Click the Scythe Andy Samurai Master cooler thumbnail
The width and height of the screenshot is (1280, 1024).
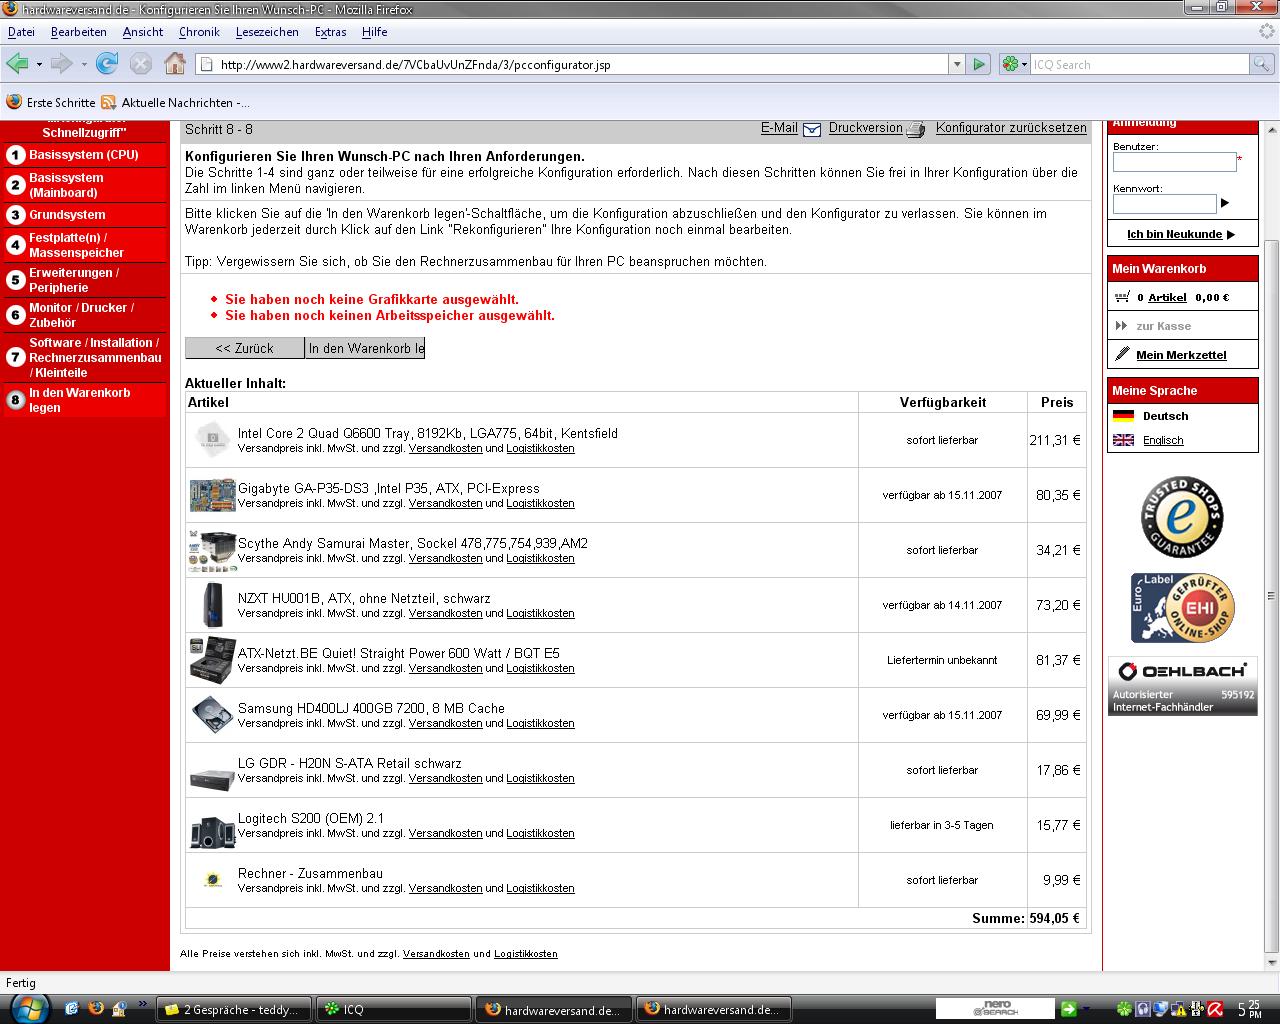[212, 550]
